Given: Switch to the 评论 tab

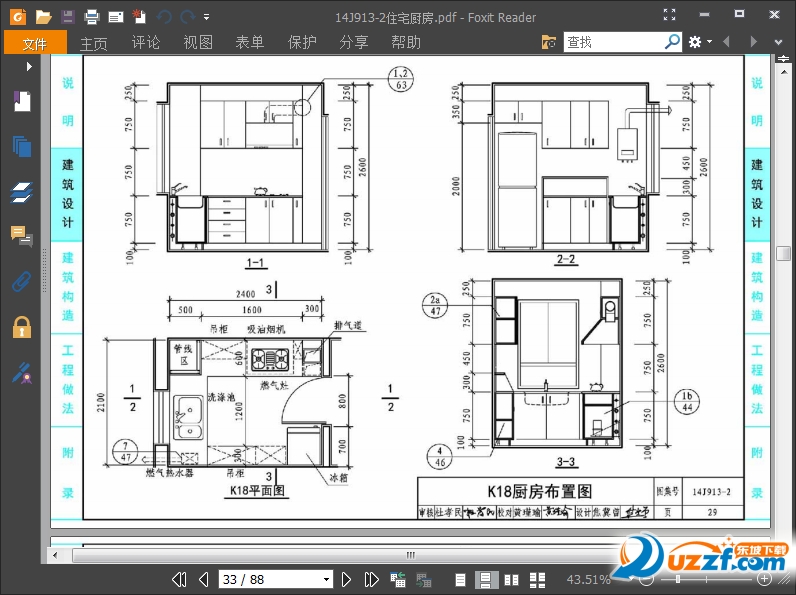Looking at the screenshot, I should pyautogui.click(x=146, y=42).
